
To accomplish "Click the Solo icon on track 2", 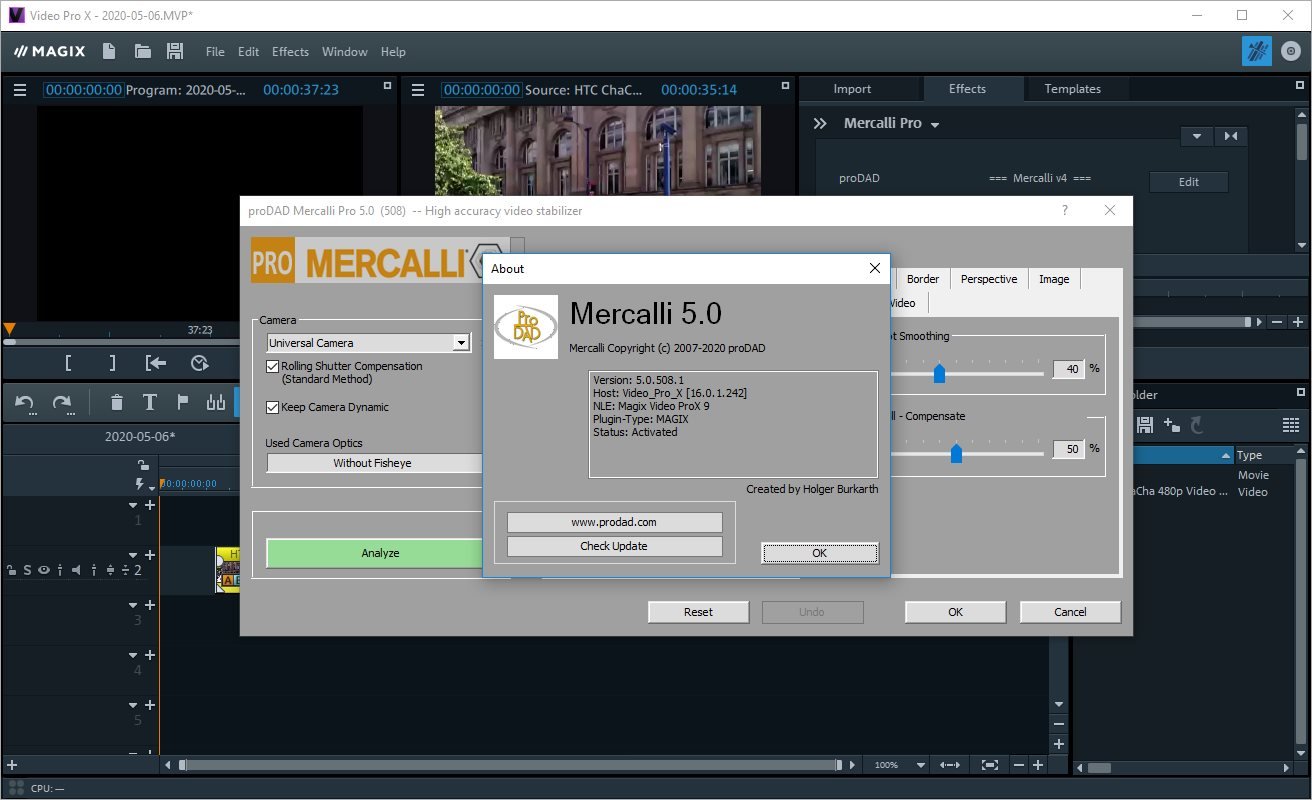I will (x=27, y=570).
